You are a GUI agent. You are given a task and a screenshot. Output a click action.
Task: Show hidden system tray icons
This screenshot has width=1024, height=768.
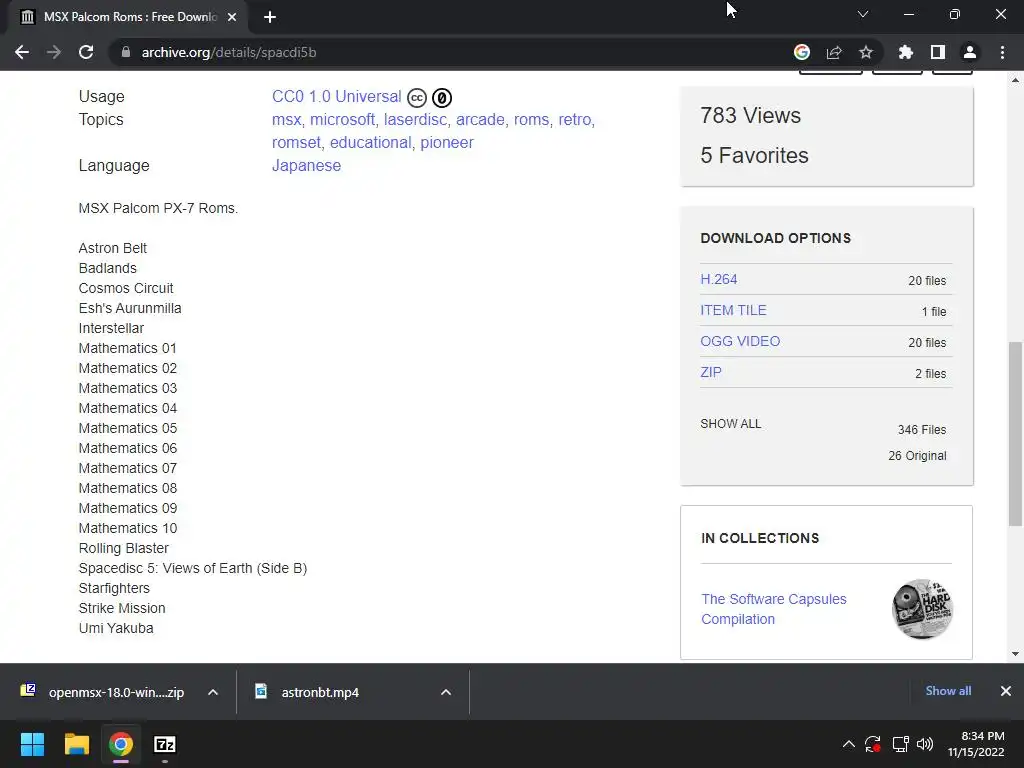(x=848, y=744)
